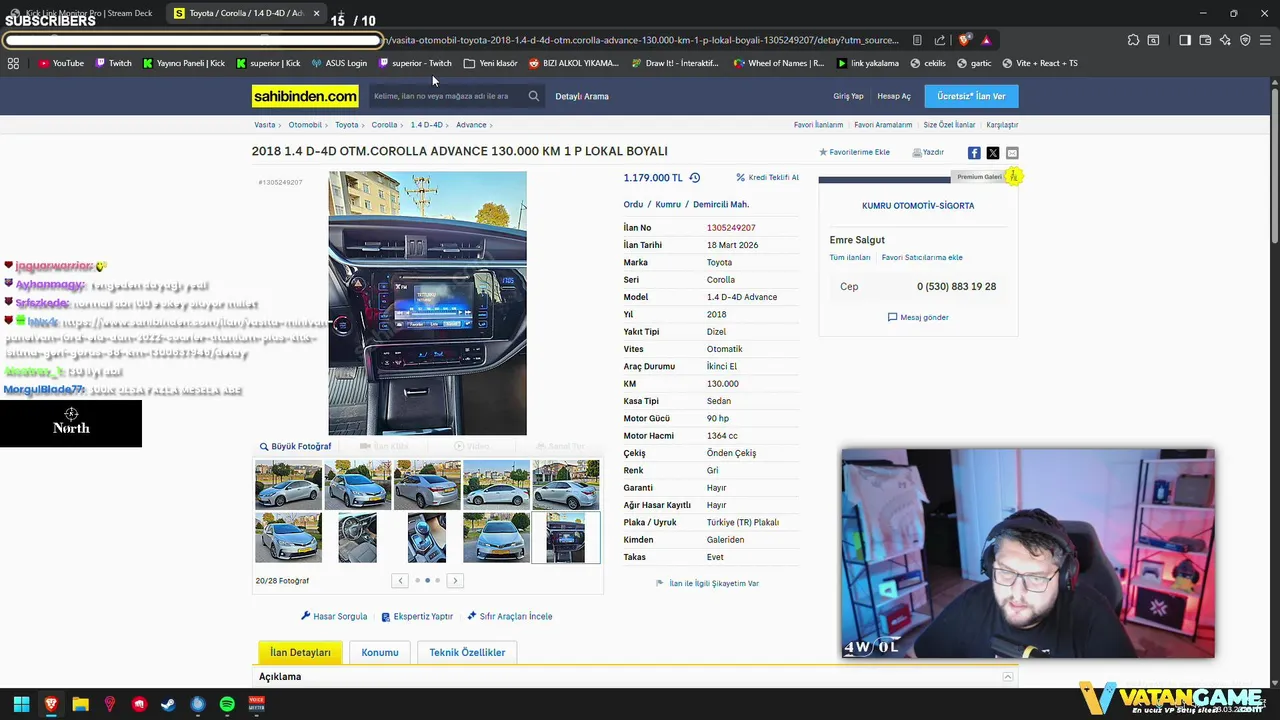Screen dimensions: 1280x720
Task: Click Favori Satıcılarıma ekle link
Action: coord(922,257)
